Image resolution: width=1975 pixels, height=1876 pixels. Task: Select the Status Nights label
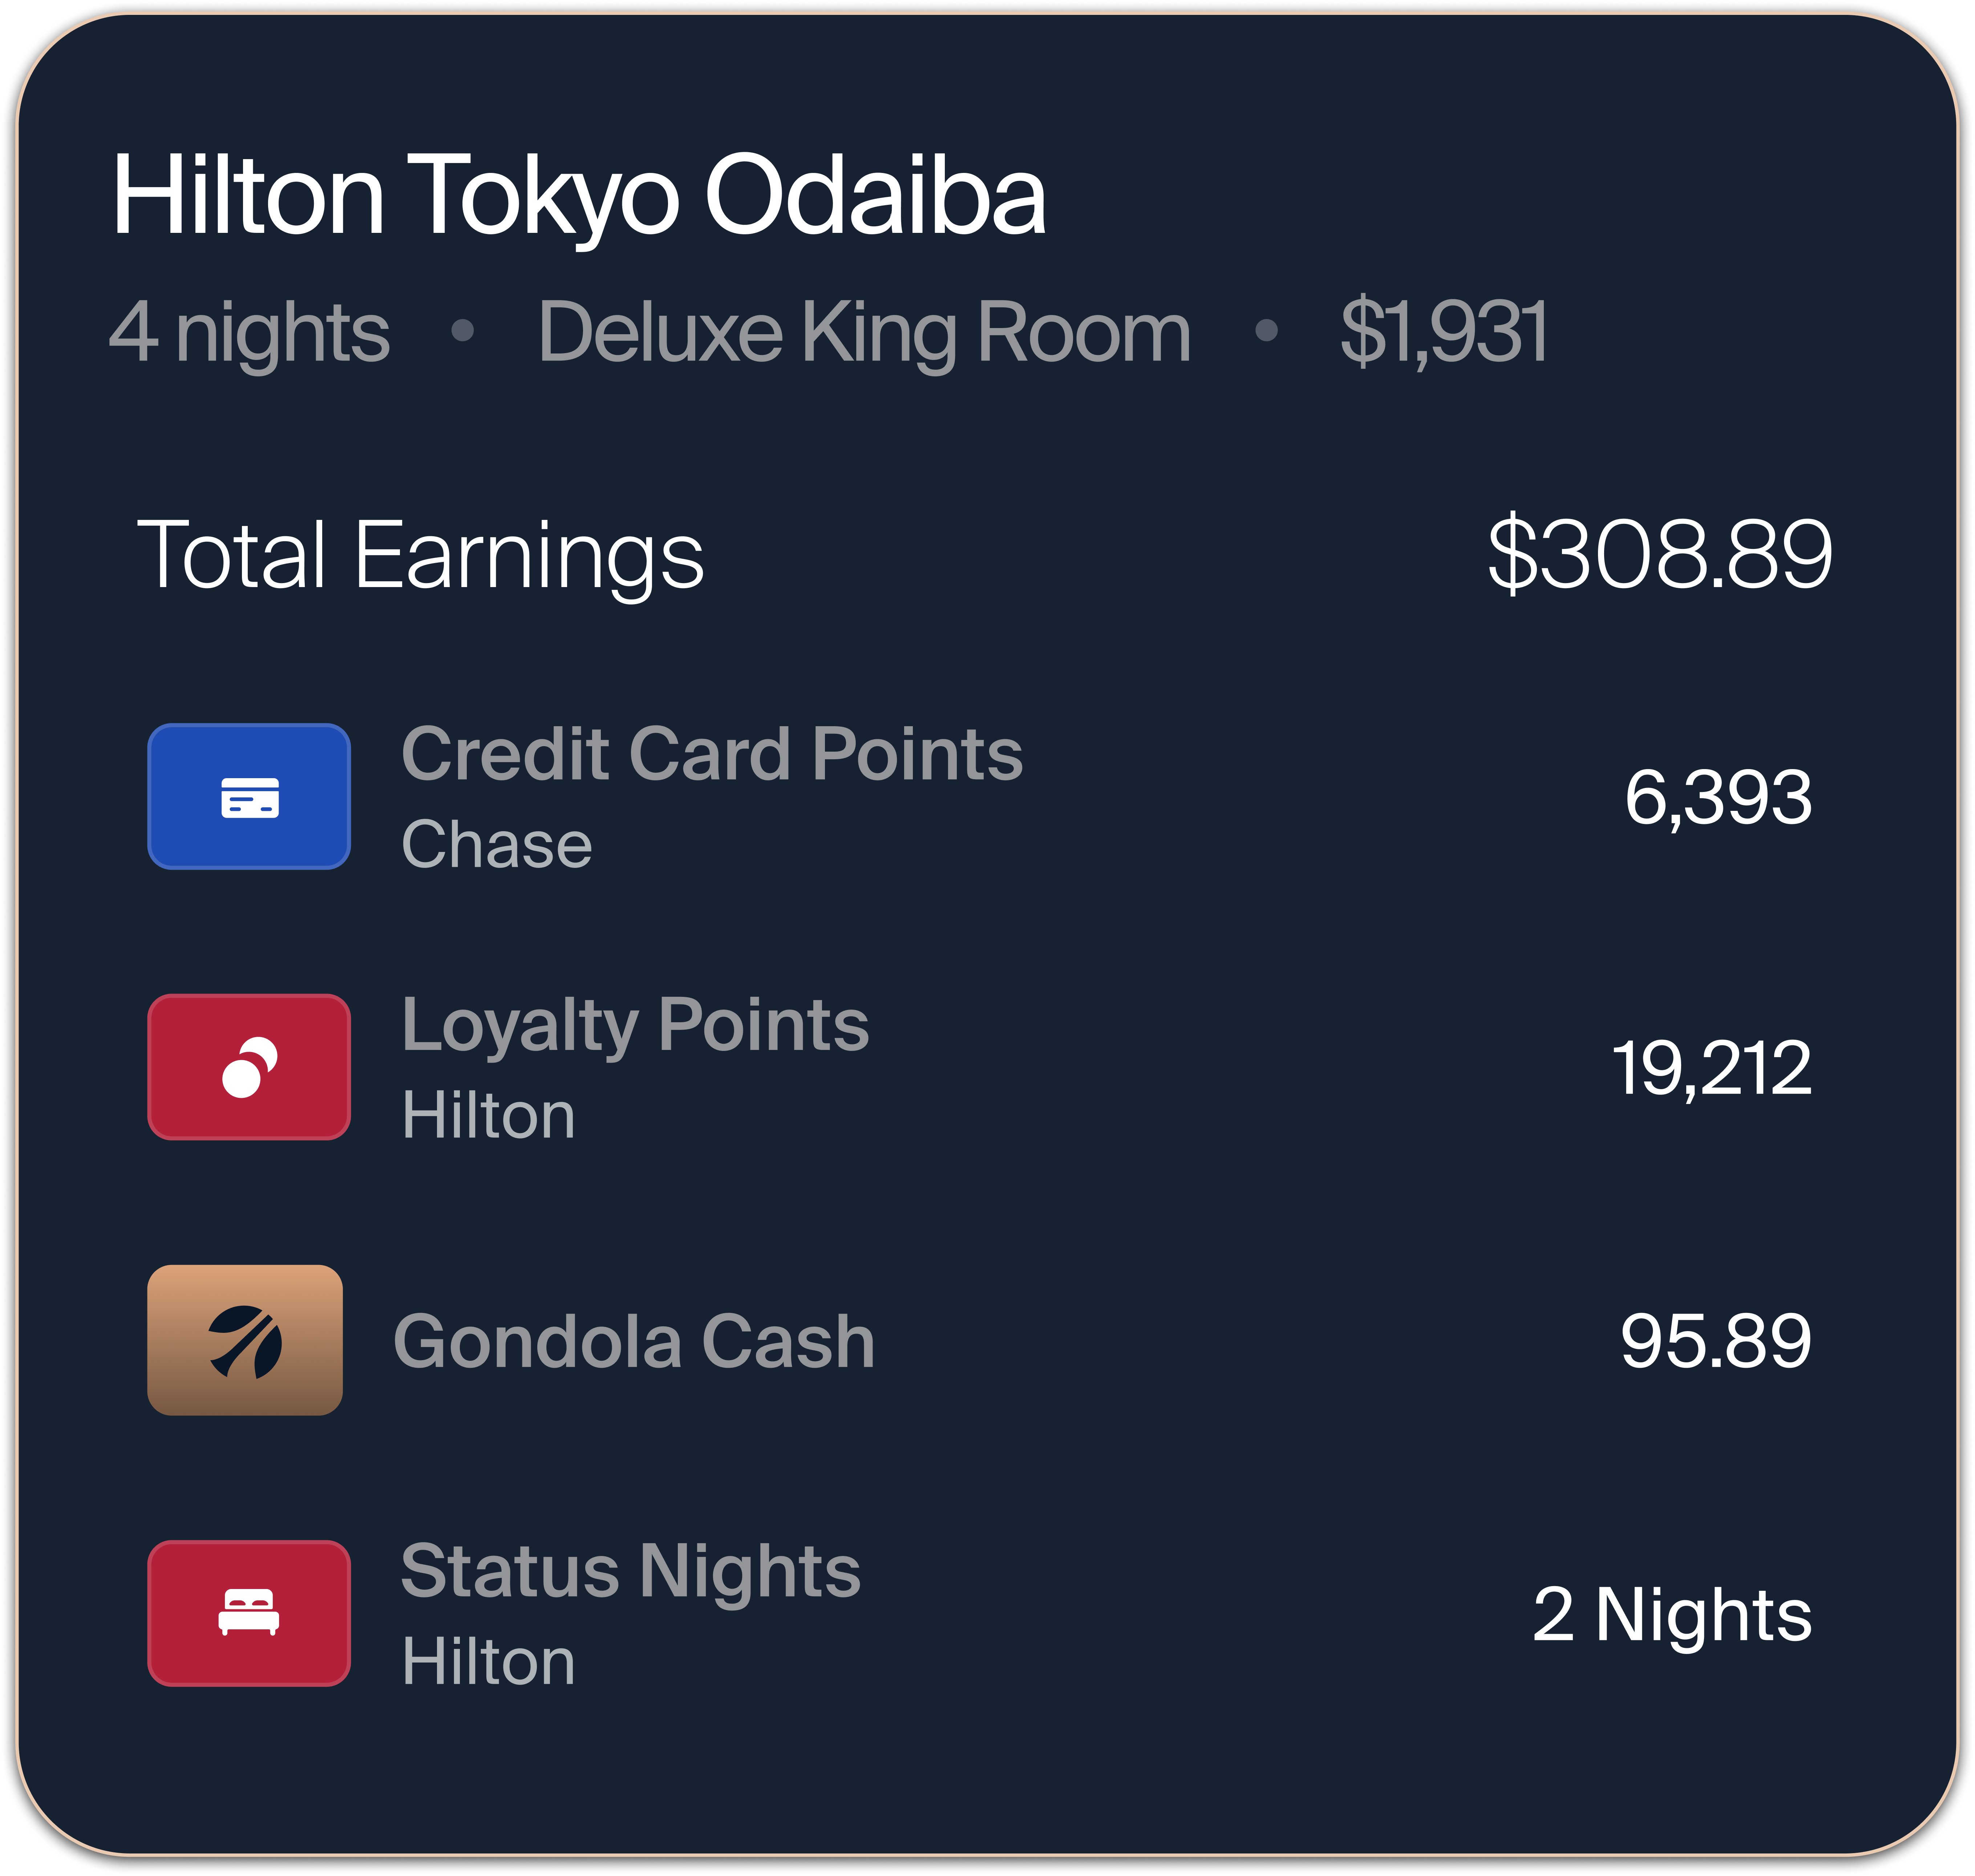[630, 1571]
